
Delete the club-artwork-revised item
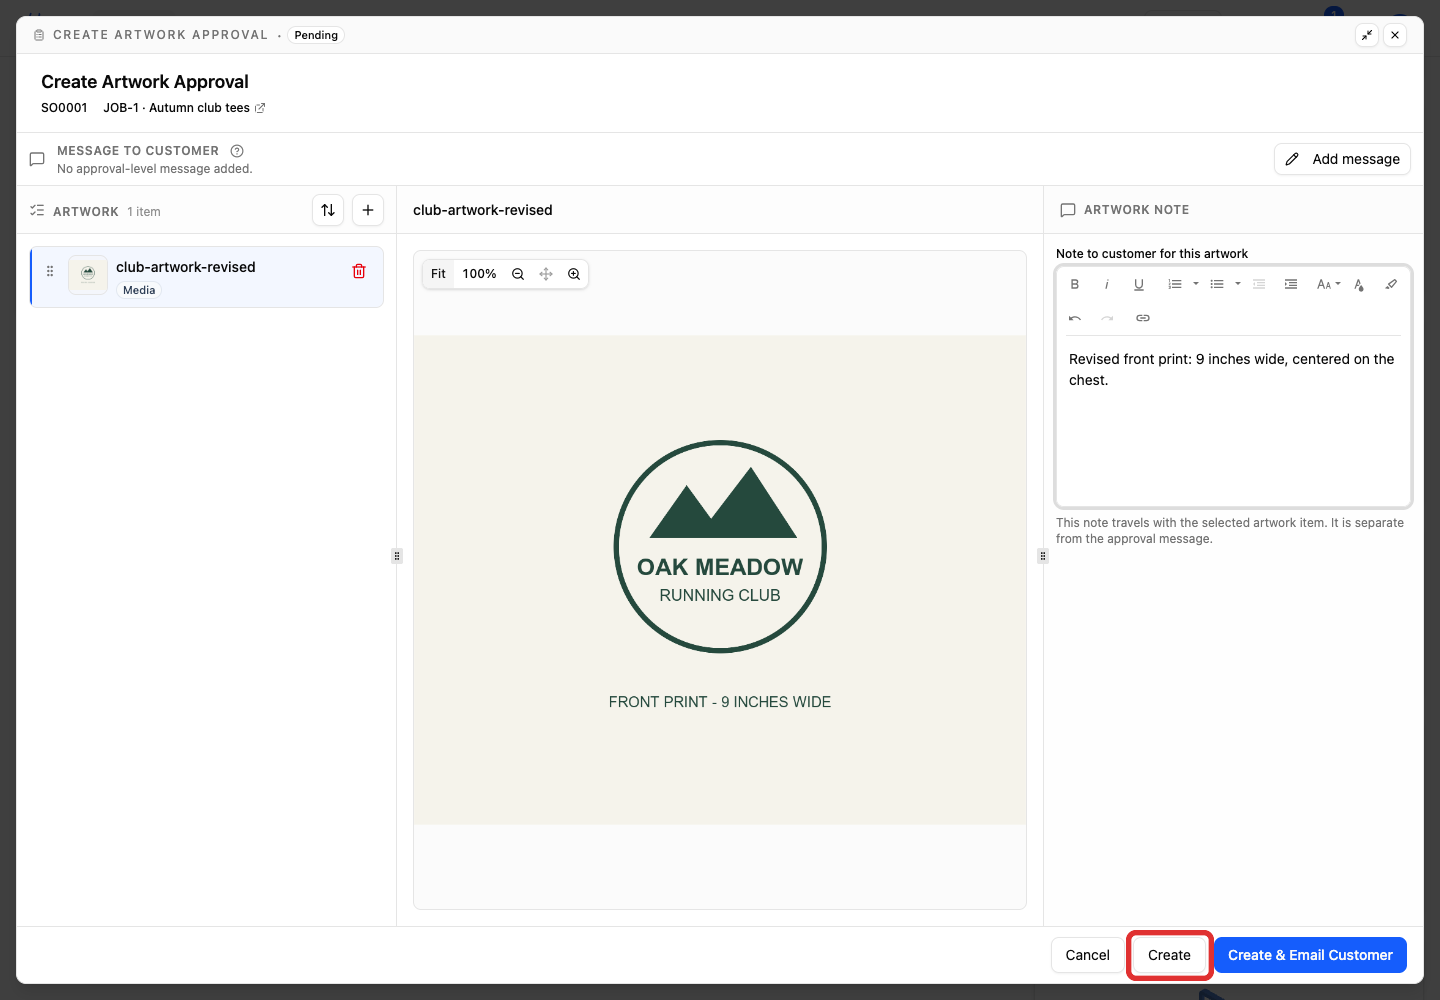[x=359, y=271]
